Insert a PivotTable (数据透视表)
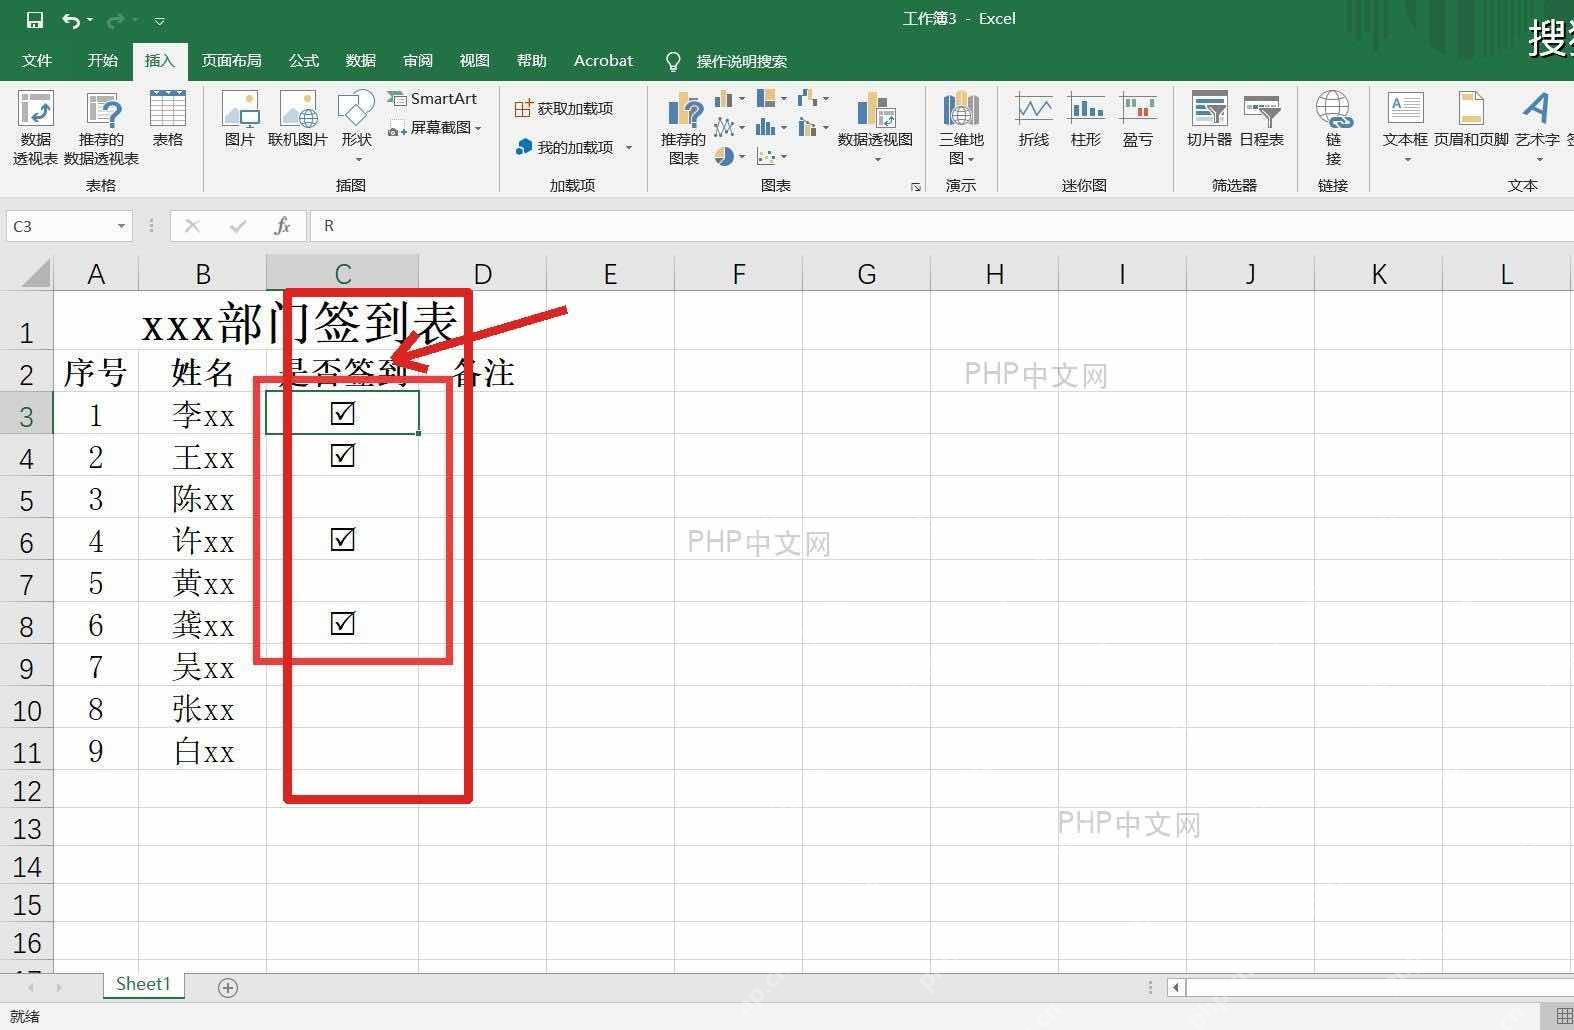 point(35,128)
